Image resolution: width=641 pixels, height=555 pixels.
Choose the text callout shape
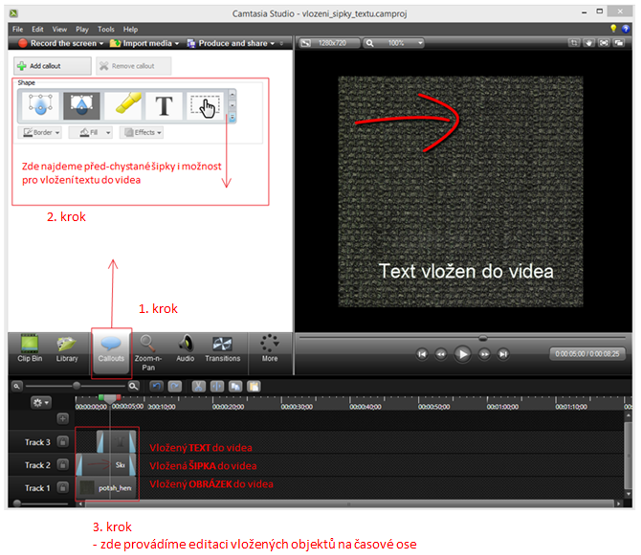(x=164, y=104)
